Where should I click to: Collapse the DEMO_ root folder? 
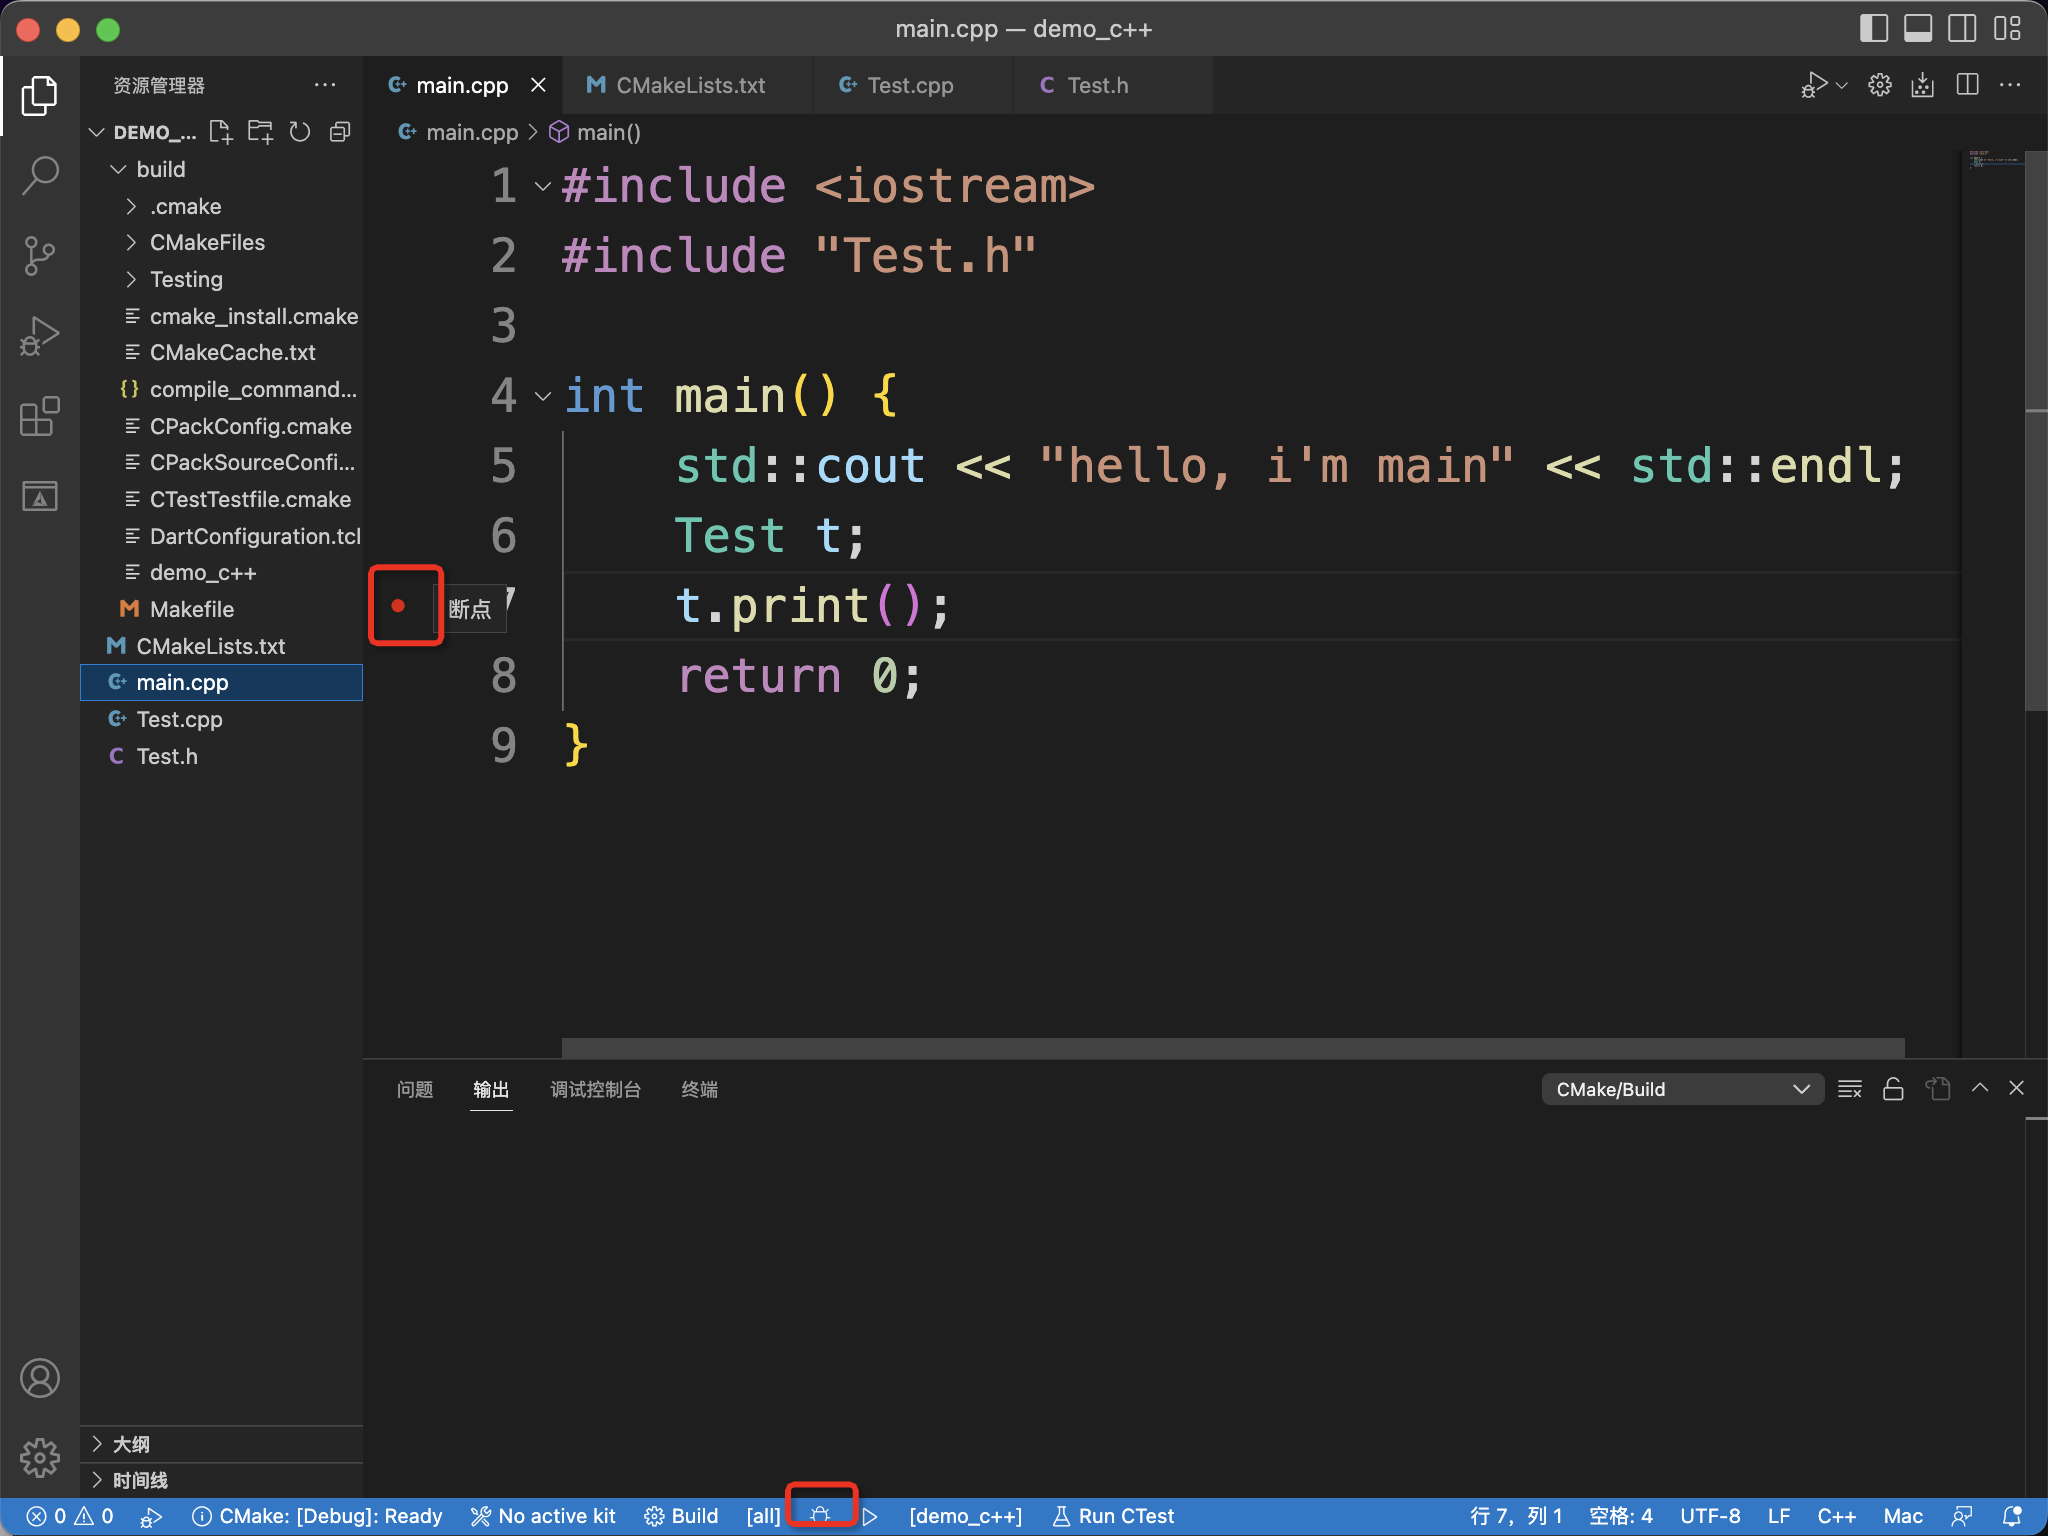[x=97, y=132]
